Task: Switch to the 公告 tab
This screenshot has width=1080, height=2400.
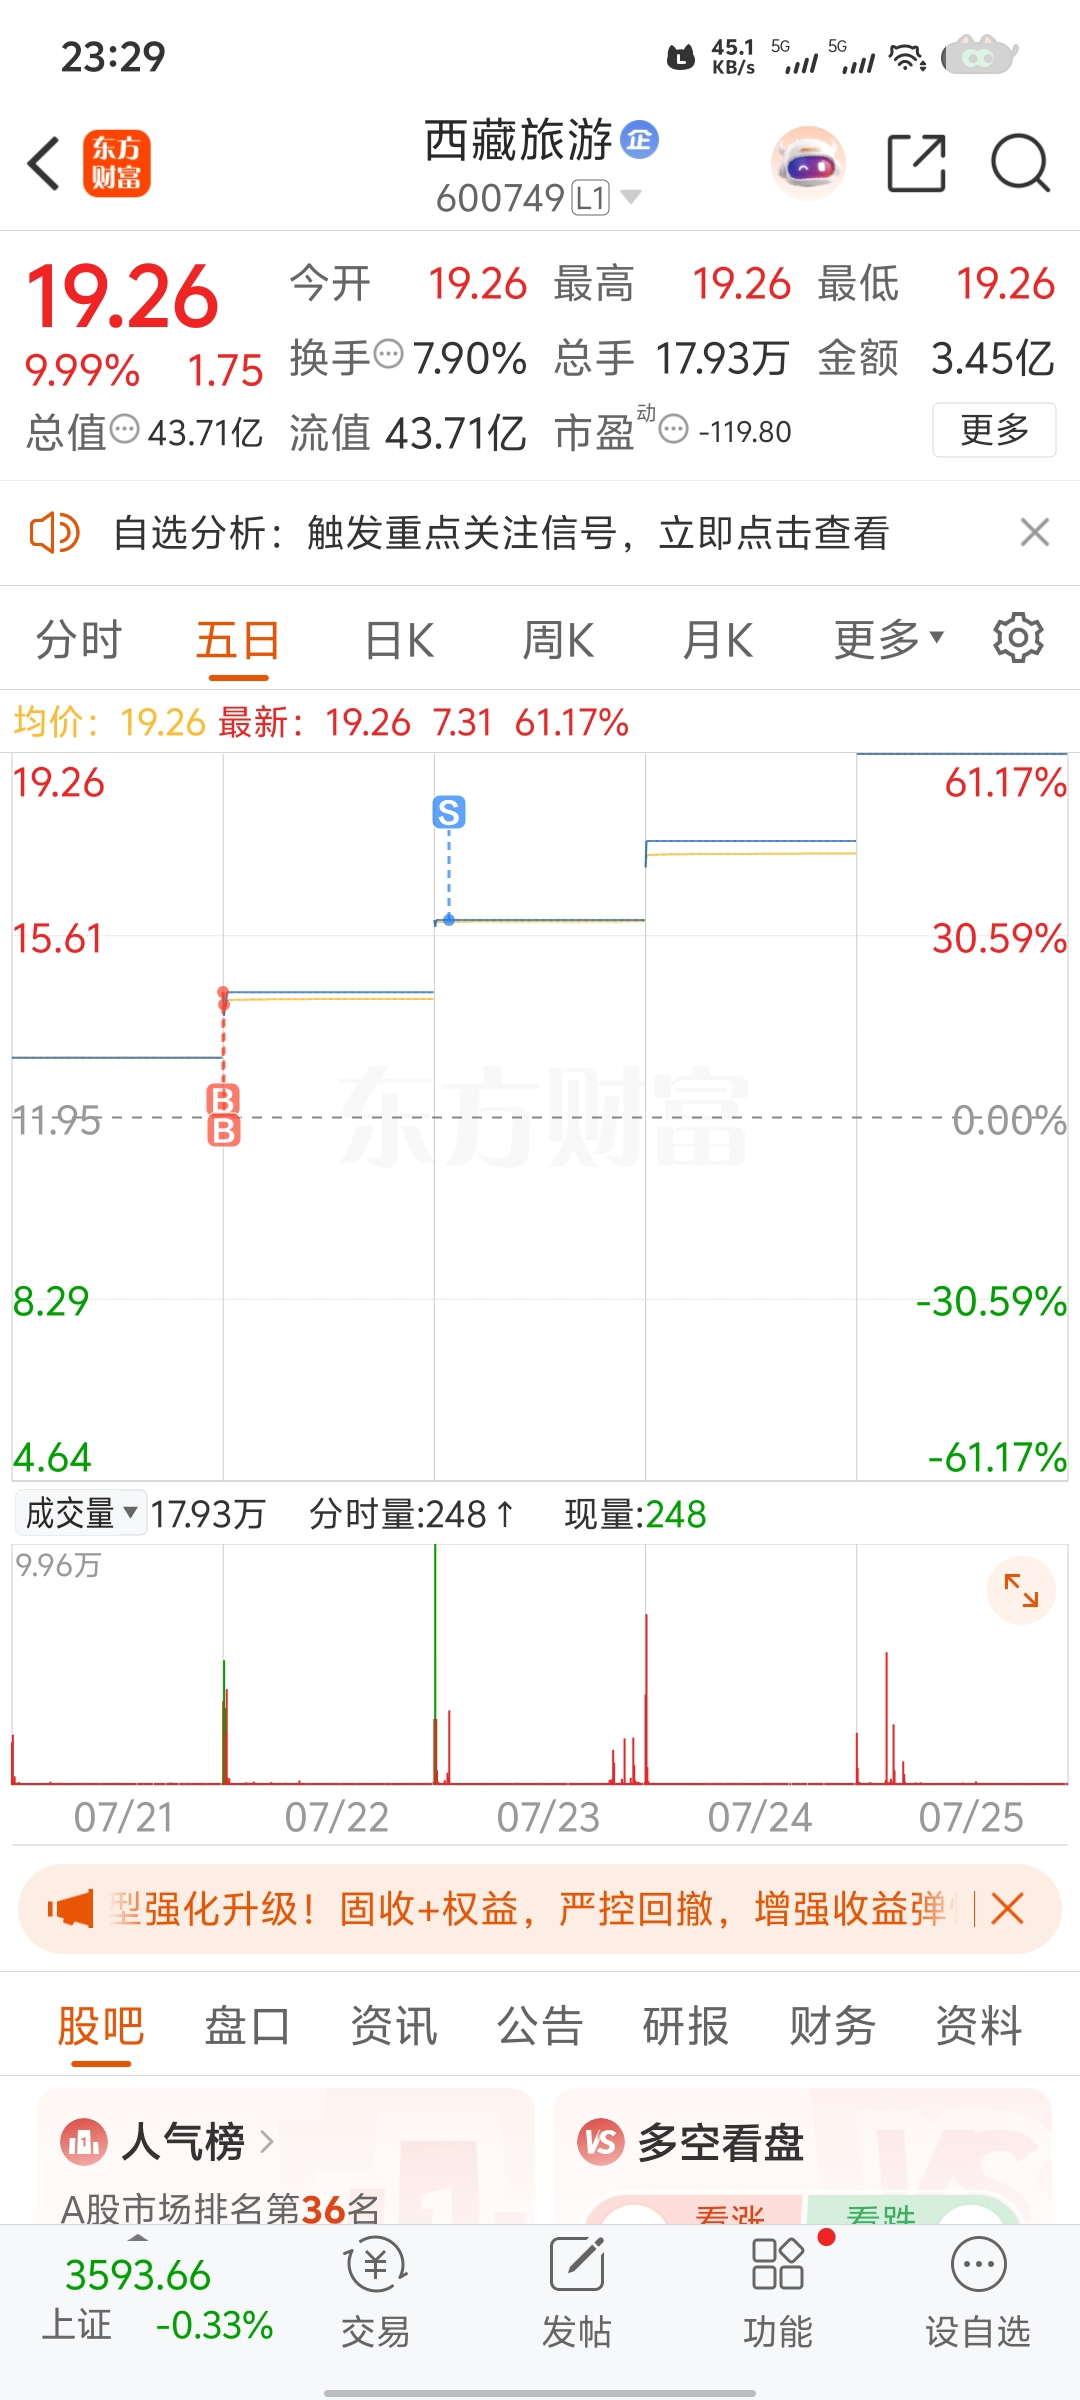Action: coord(540,2026)
